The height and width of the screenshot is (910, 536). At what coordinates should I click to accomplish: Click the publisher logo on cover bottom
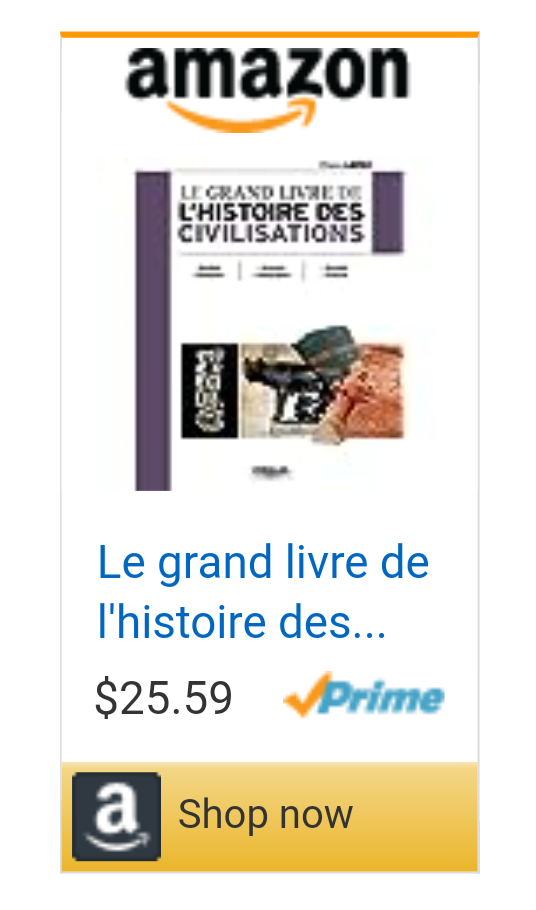coord(271,472)
